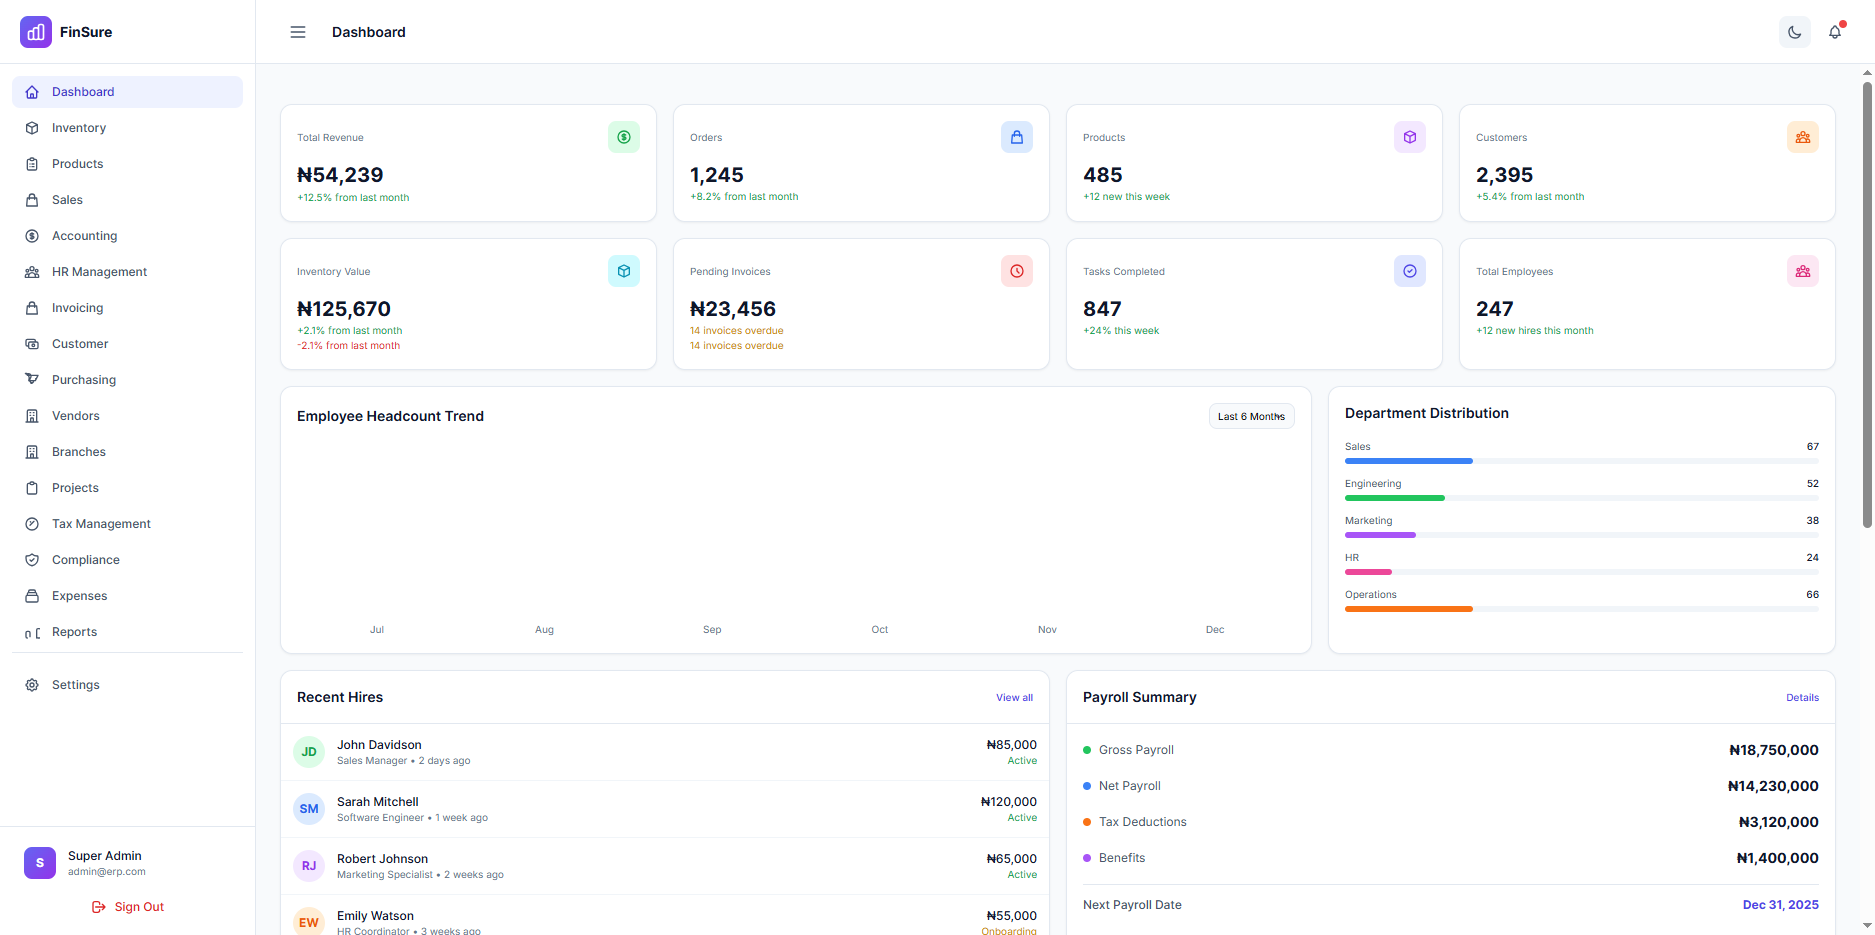This screenshot has height=935, width=1875.
Task: Click View all in Recent Hires
Action: [x=1014, y=698]
